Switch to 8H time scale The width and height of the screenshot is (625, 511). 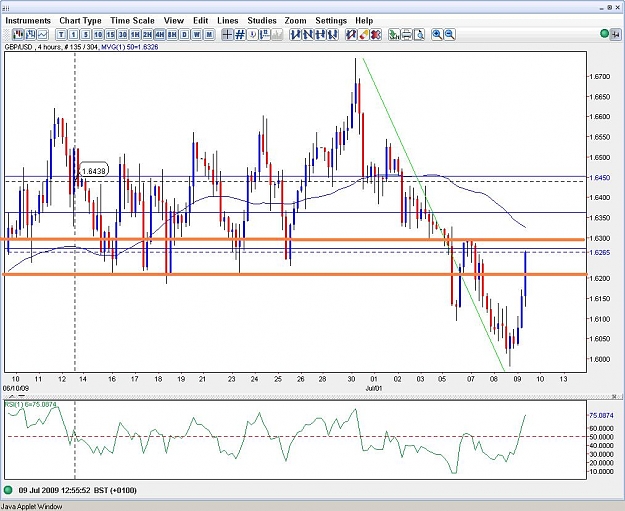click(172, 35)
